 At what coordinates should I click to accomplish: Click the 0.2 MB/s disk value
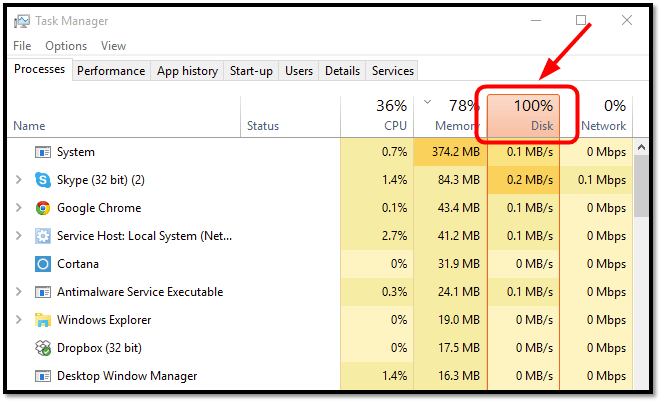530,180
